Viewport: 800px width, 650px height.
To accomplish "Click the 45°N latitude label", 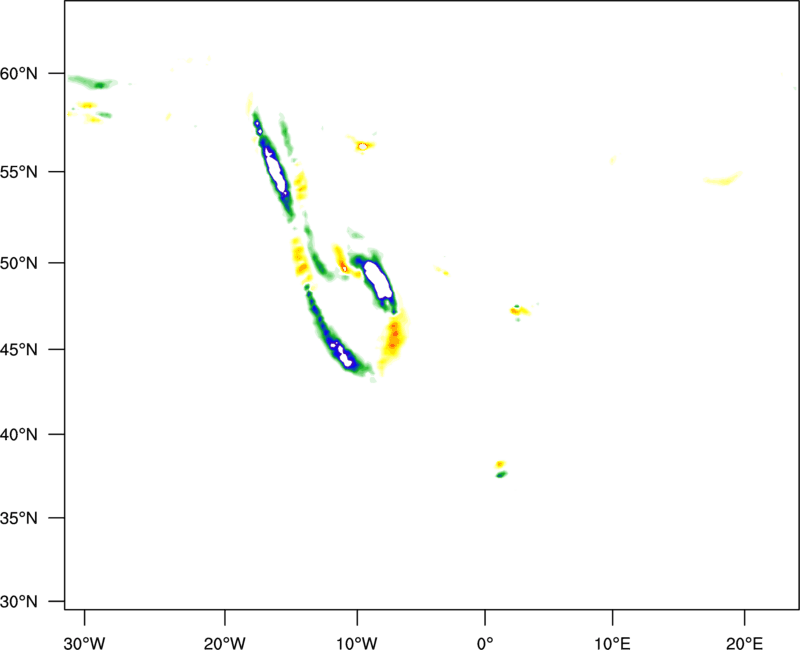I will point(19,349).
